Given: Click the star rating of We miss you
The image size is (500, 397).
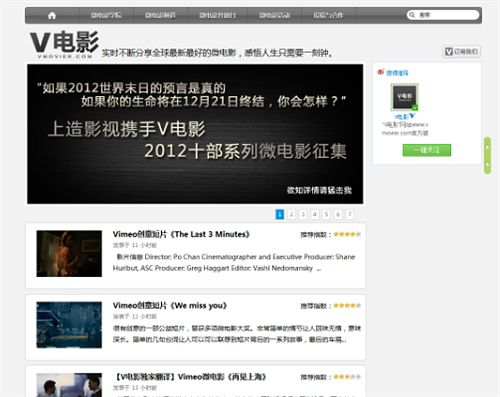Looking at the screenshot, I should [347, 306].
